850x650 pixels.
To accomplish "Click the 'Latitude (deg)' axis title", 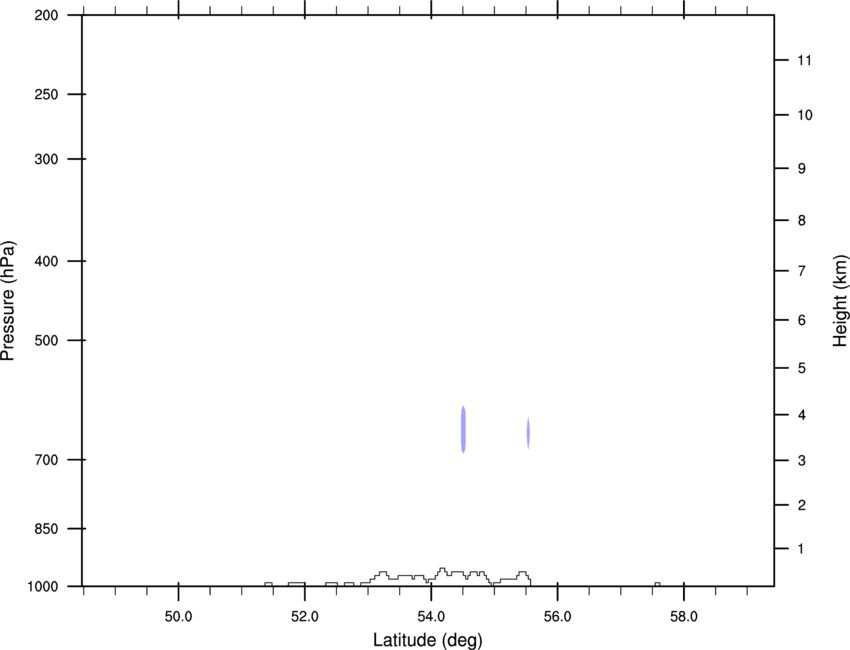I will [x=427, y=640].
